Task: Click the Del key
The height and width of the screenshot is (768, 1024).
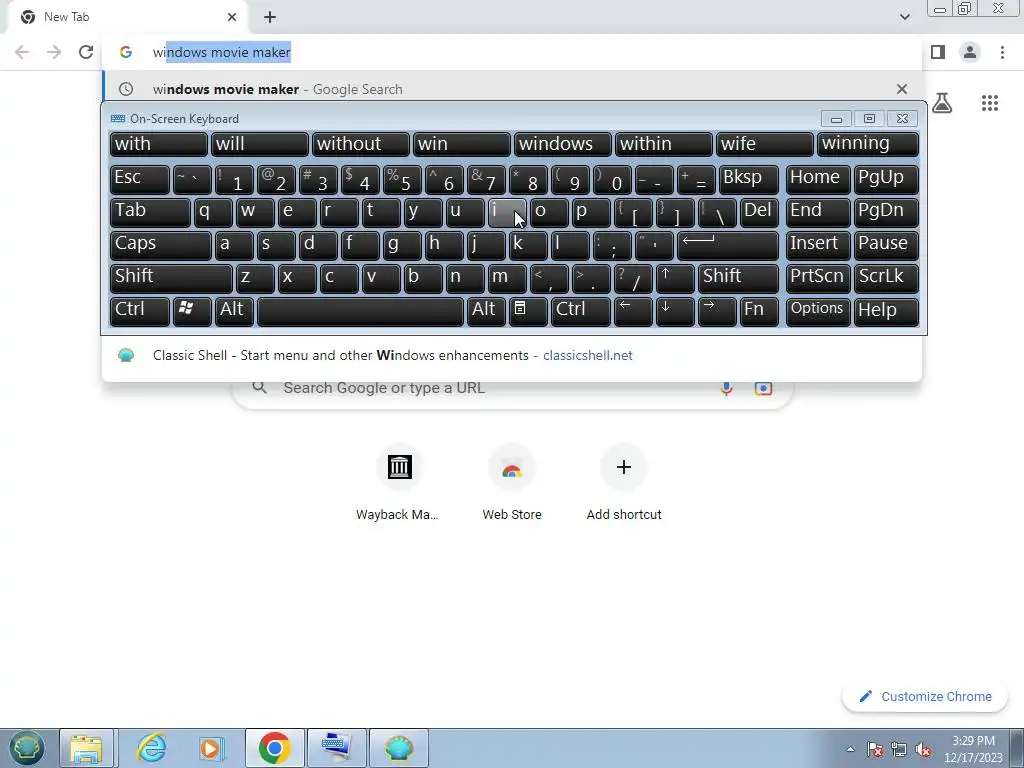Action: coord(759,212)
